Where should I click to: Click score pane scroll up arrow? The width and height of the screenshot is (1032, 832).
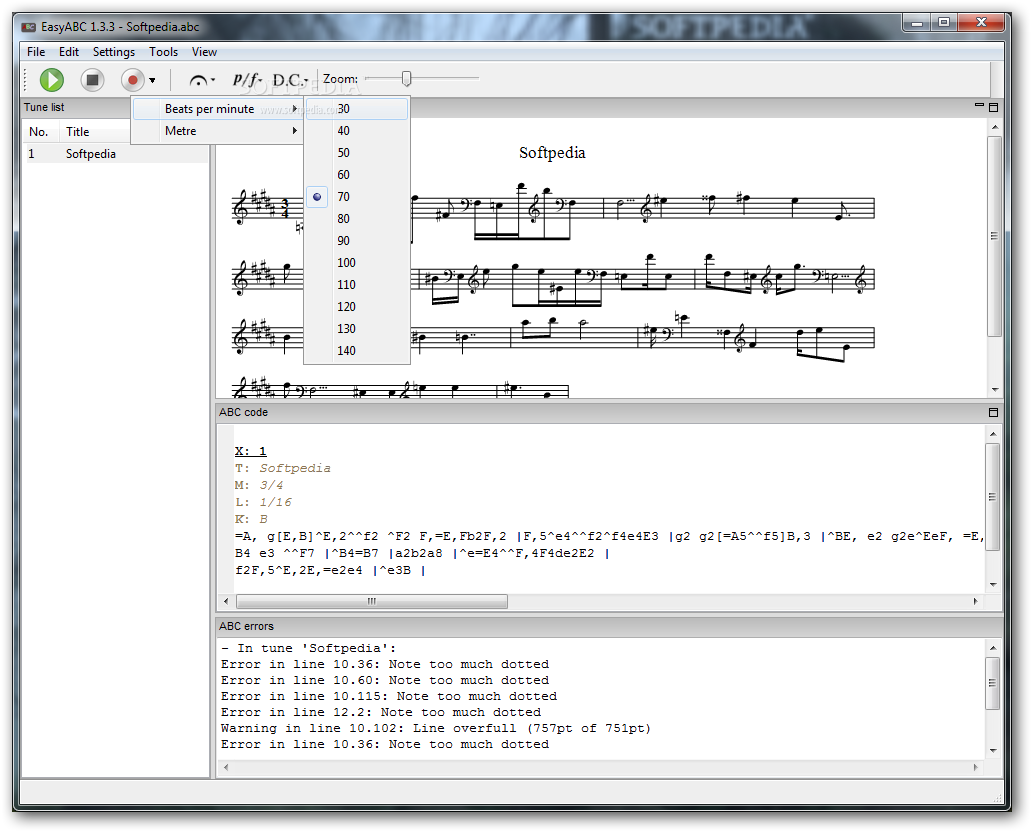point(994,127)
